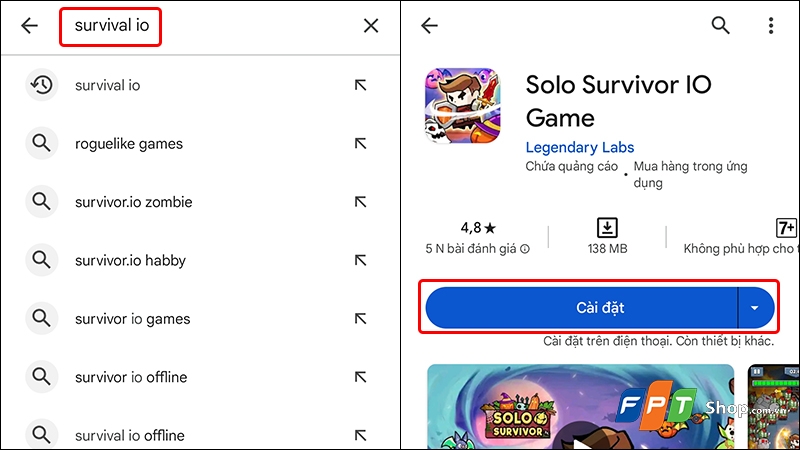View the 4,8 star rating reviews
This screenshot has height=450, width=800.
pos(478,237)
